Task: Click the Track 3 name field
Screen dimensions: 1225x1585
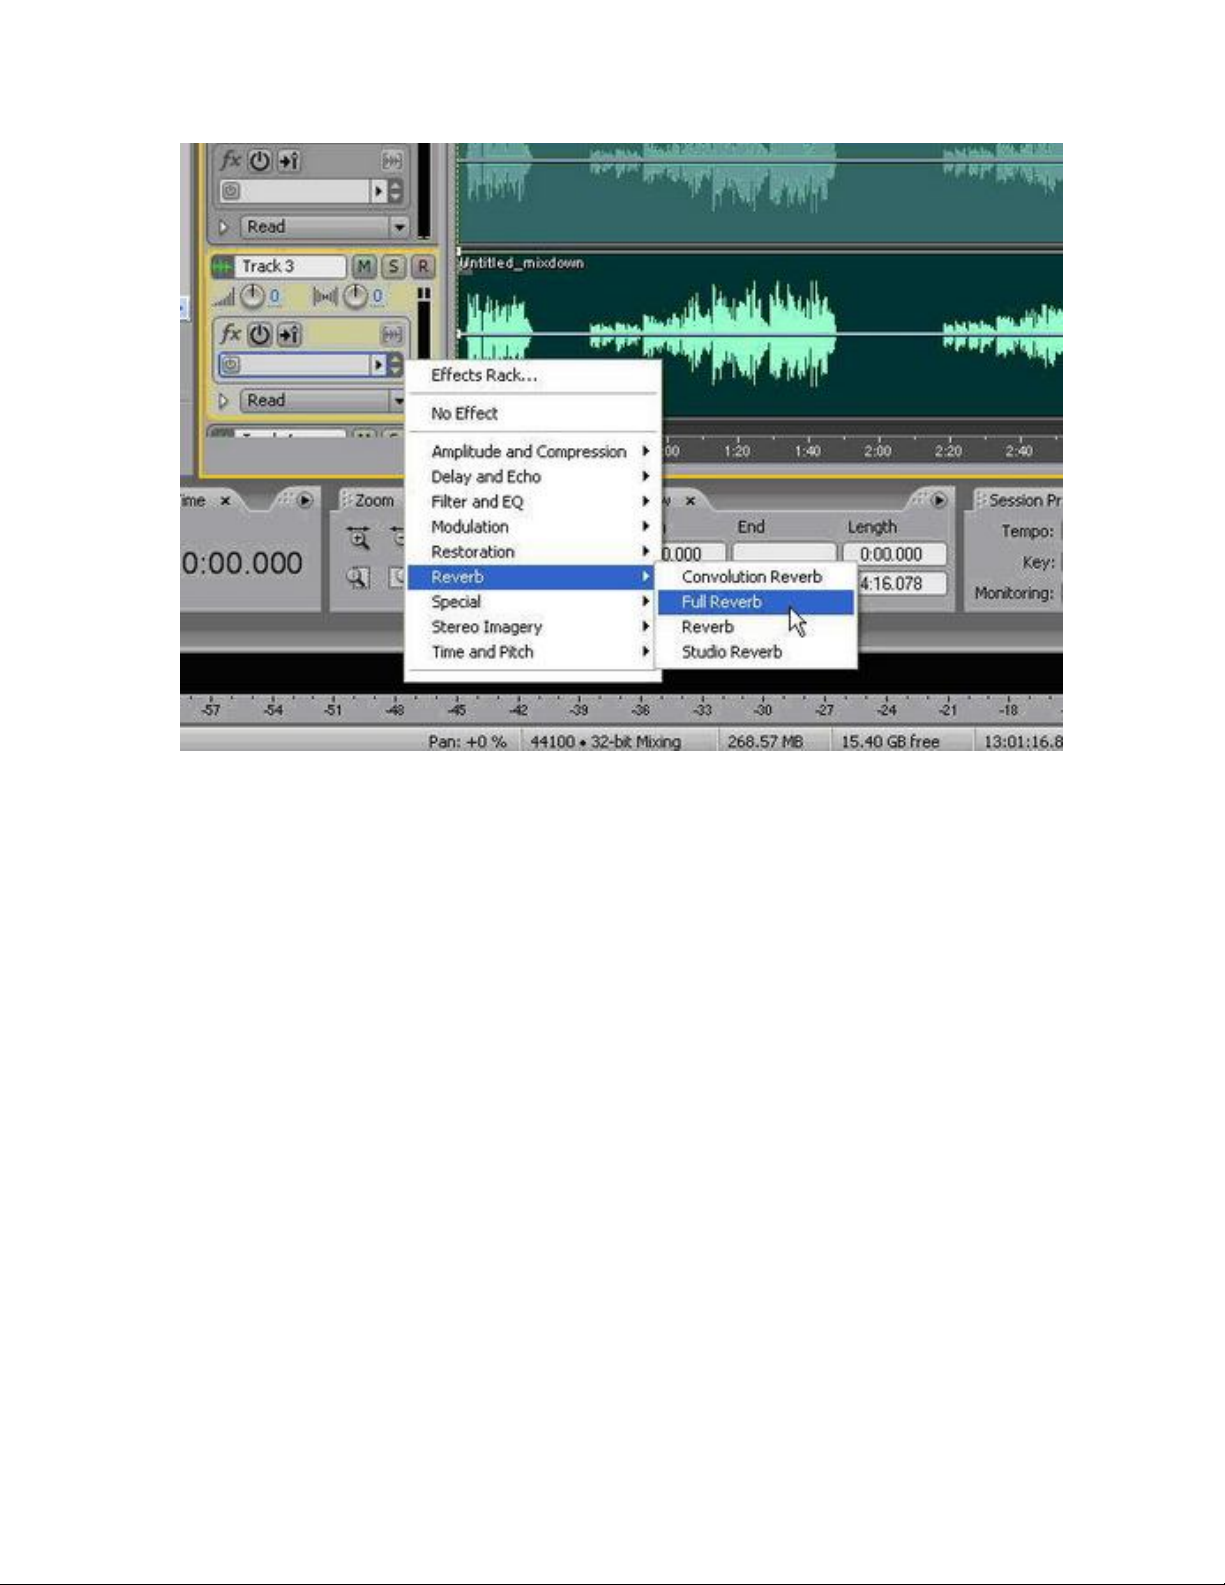Action: click(290, 267)
